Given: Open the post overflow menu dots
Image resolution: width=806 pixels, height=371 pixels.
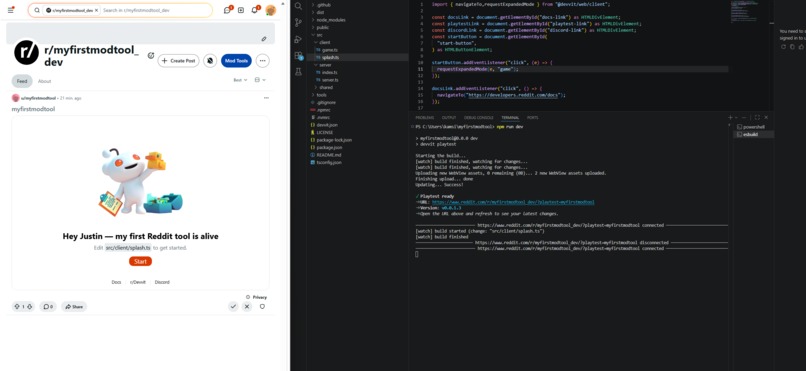Looking at the screenshot, I should [266, 98].
